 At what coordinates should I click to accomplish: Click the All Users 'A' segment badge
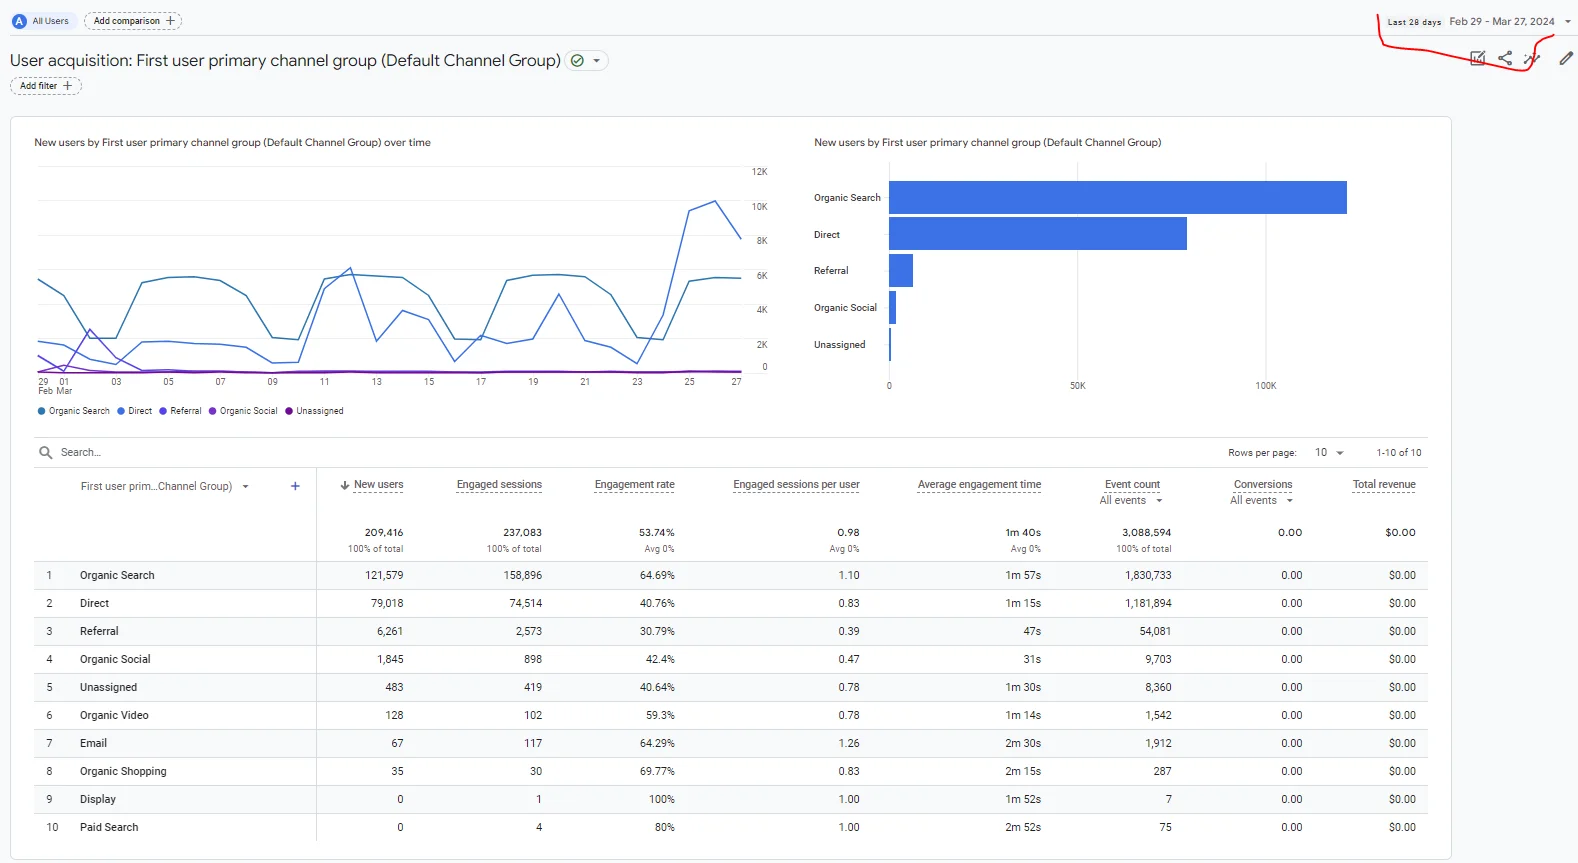click(x=19, y=21)
